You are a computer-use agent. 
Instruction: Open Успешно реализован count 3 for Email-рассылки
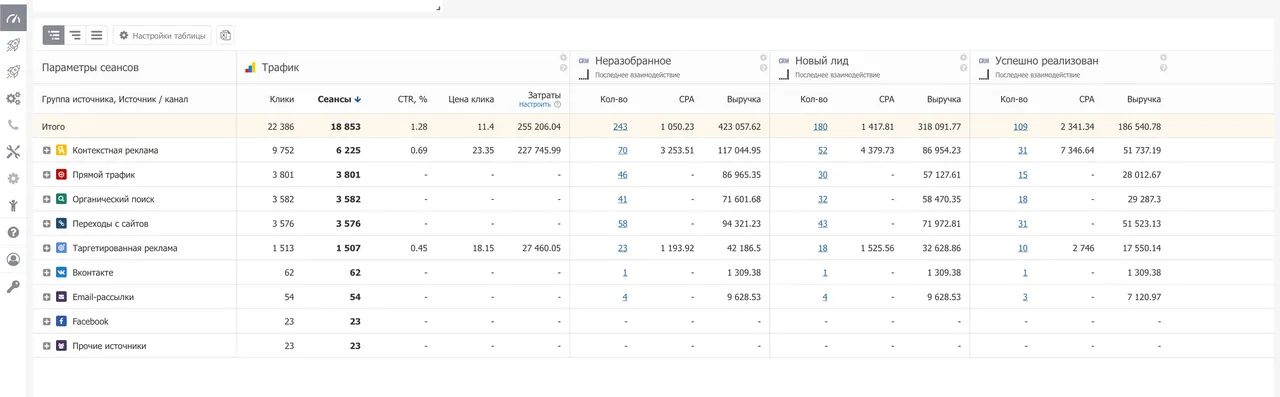pos(1025,297)
